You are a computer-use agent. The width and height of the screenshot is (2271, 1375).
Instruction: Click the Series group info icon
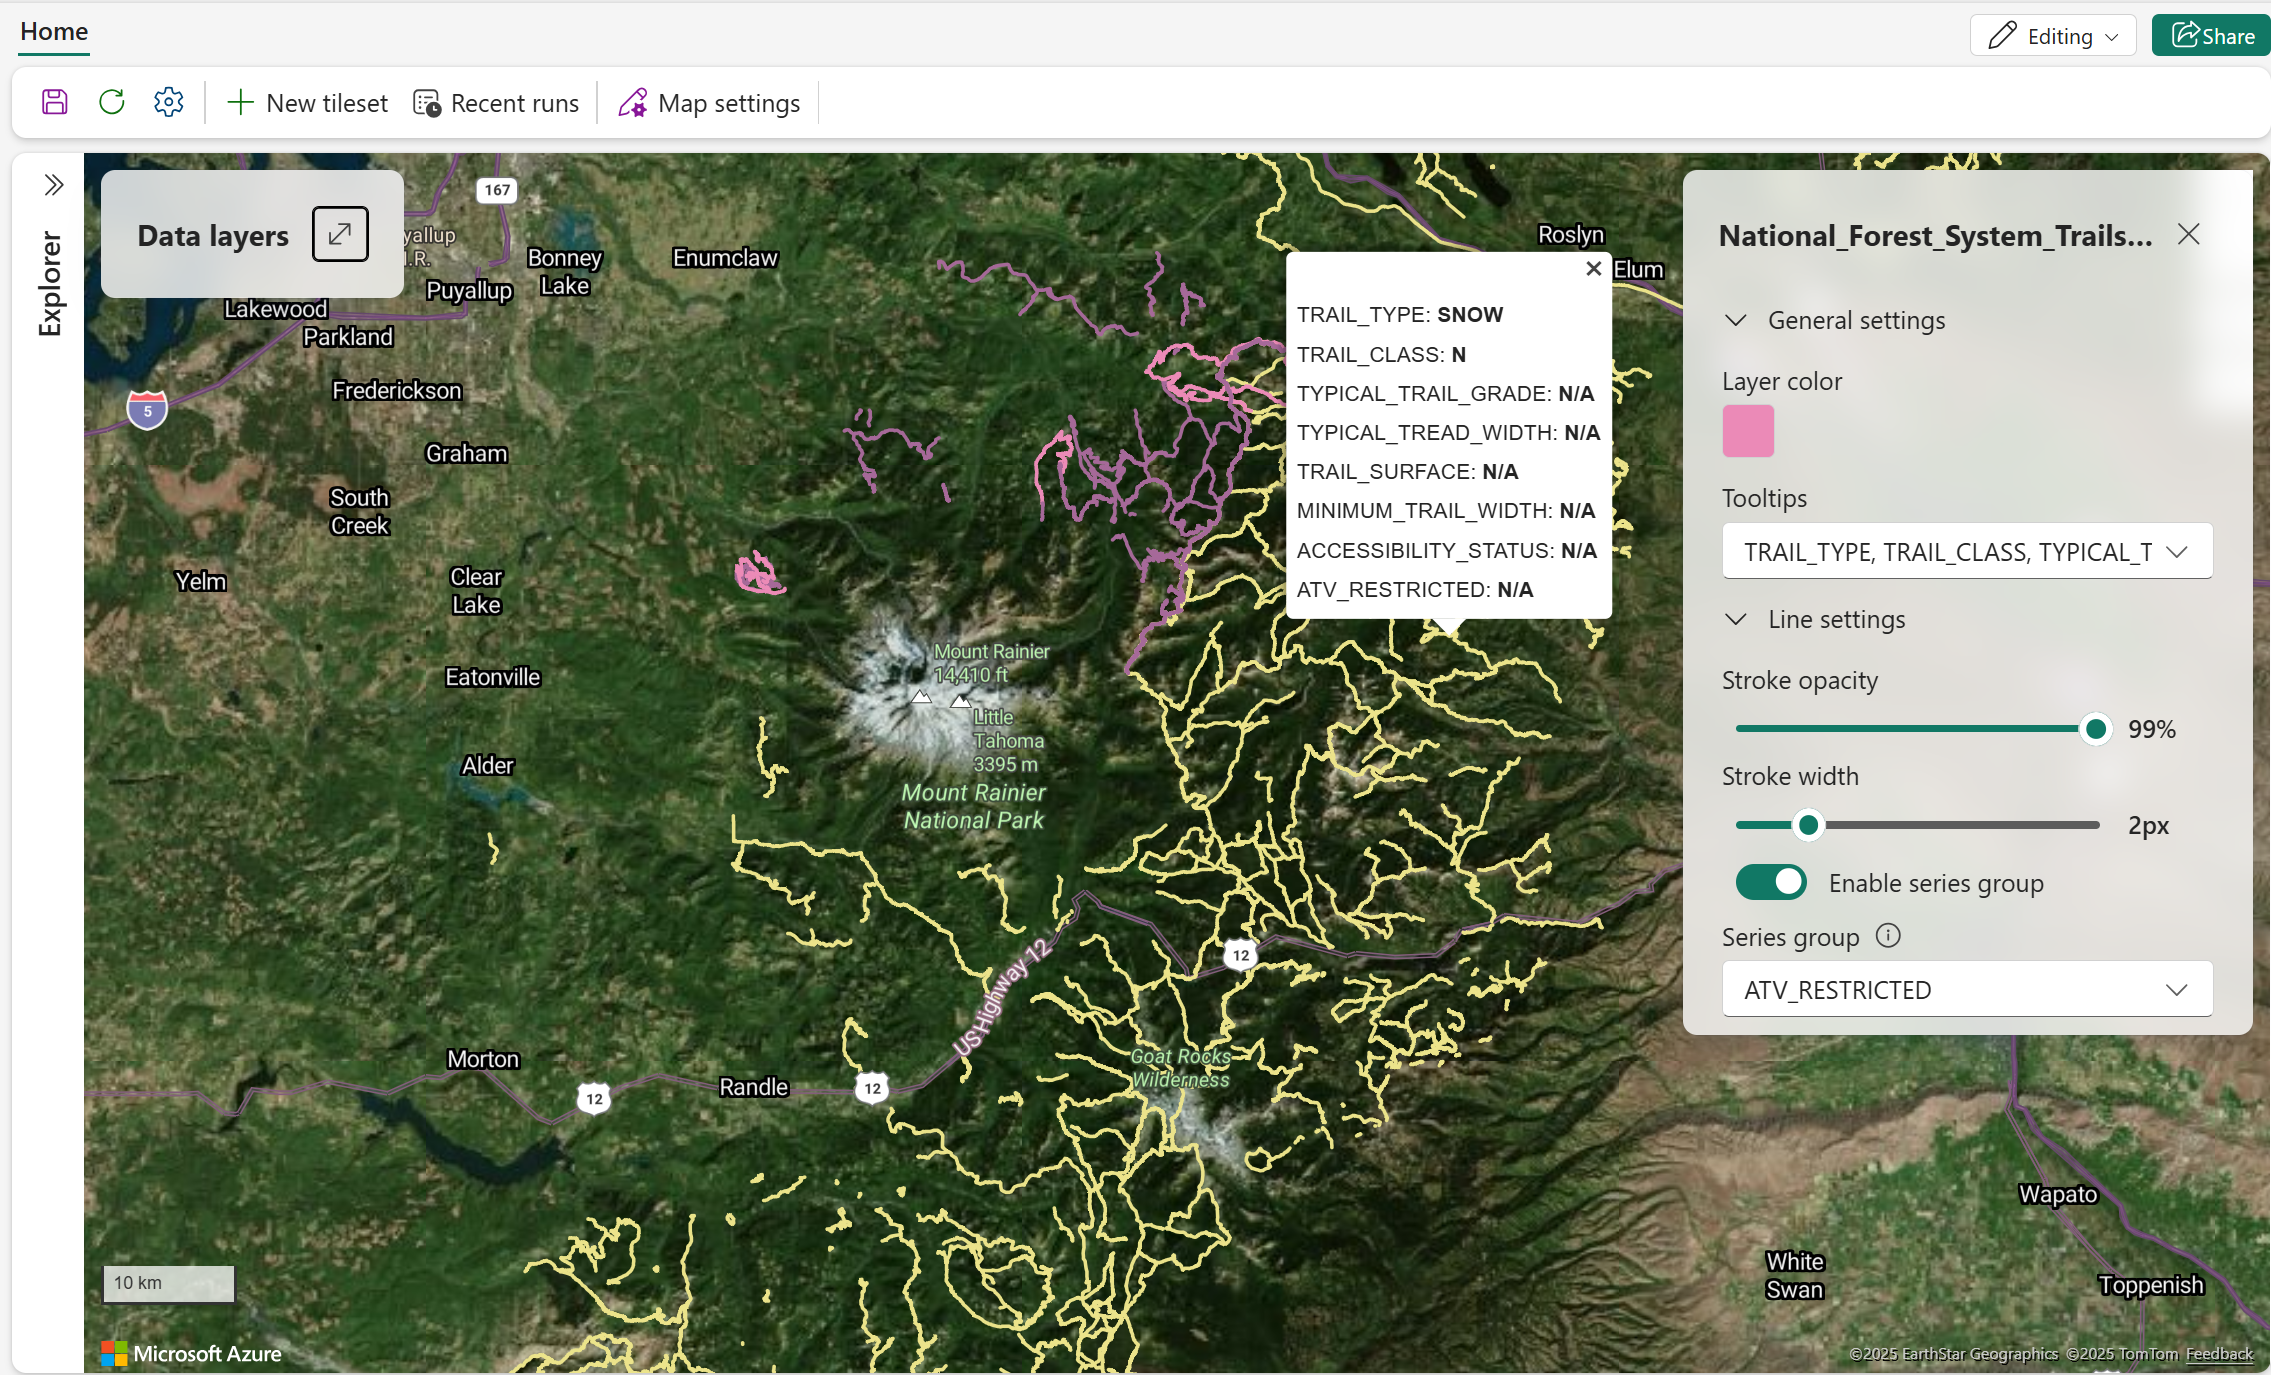(x=1888, y=936)
